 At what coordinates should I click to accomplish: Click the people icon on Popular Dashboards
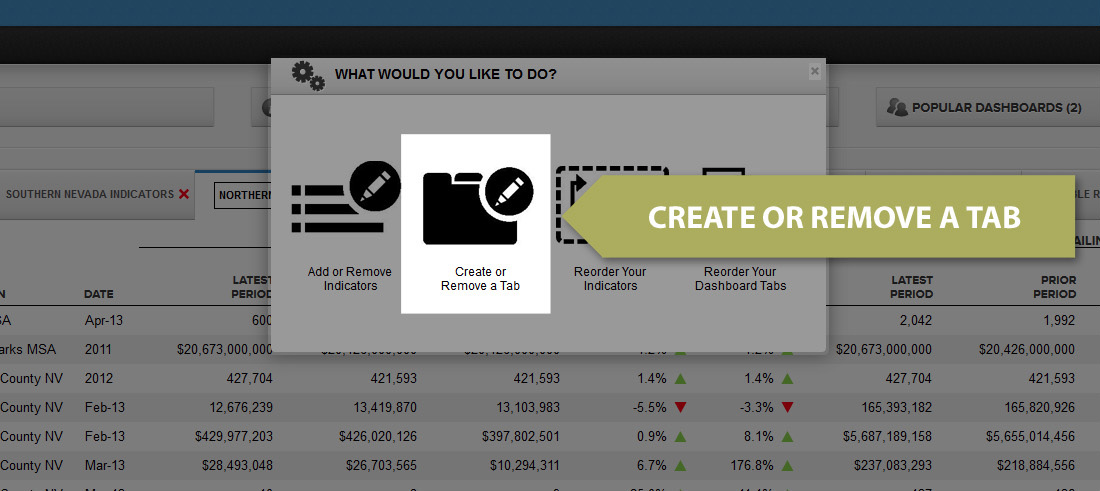coord(897,107)
